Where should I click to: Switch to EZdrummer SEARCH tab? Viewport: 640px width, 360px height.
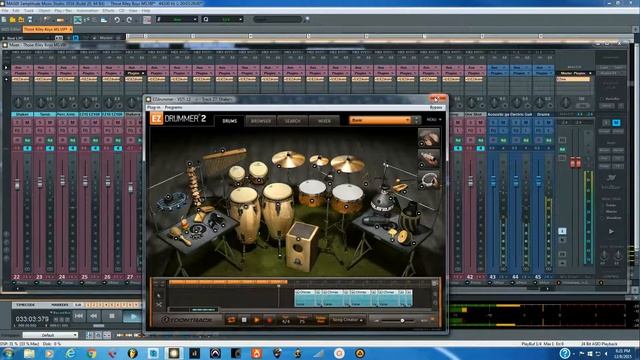tap(292, 121)
